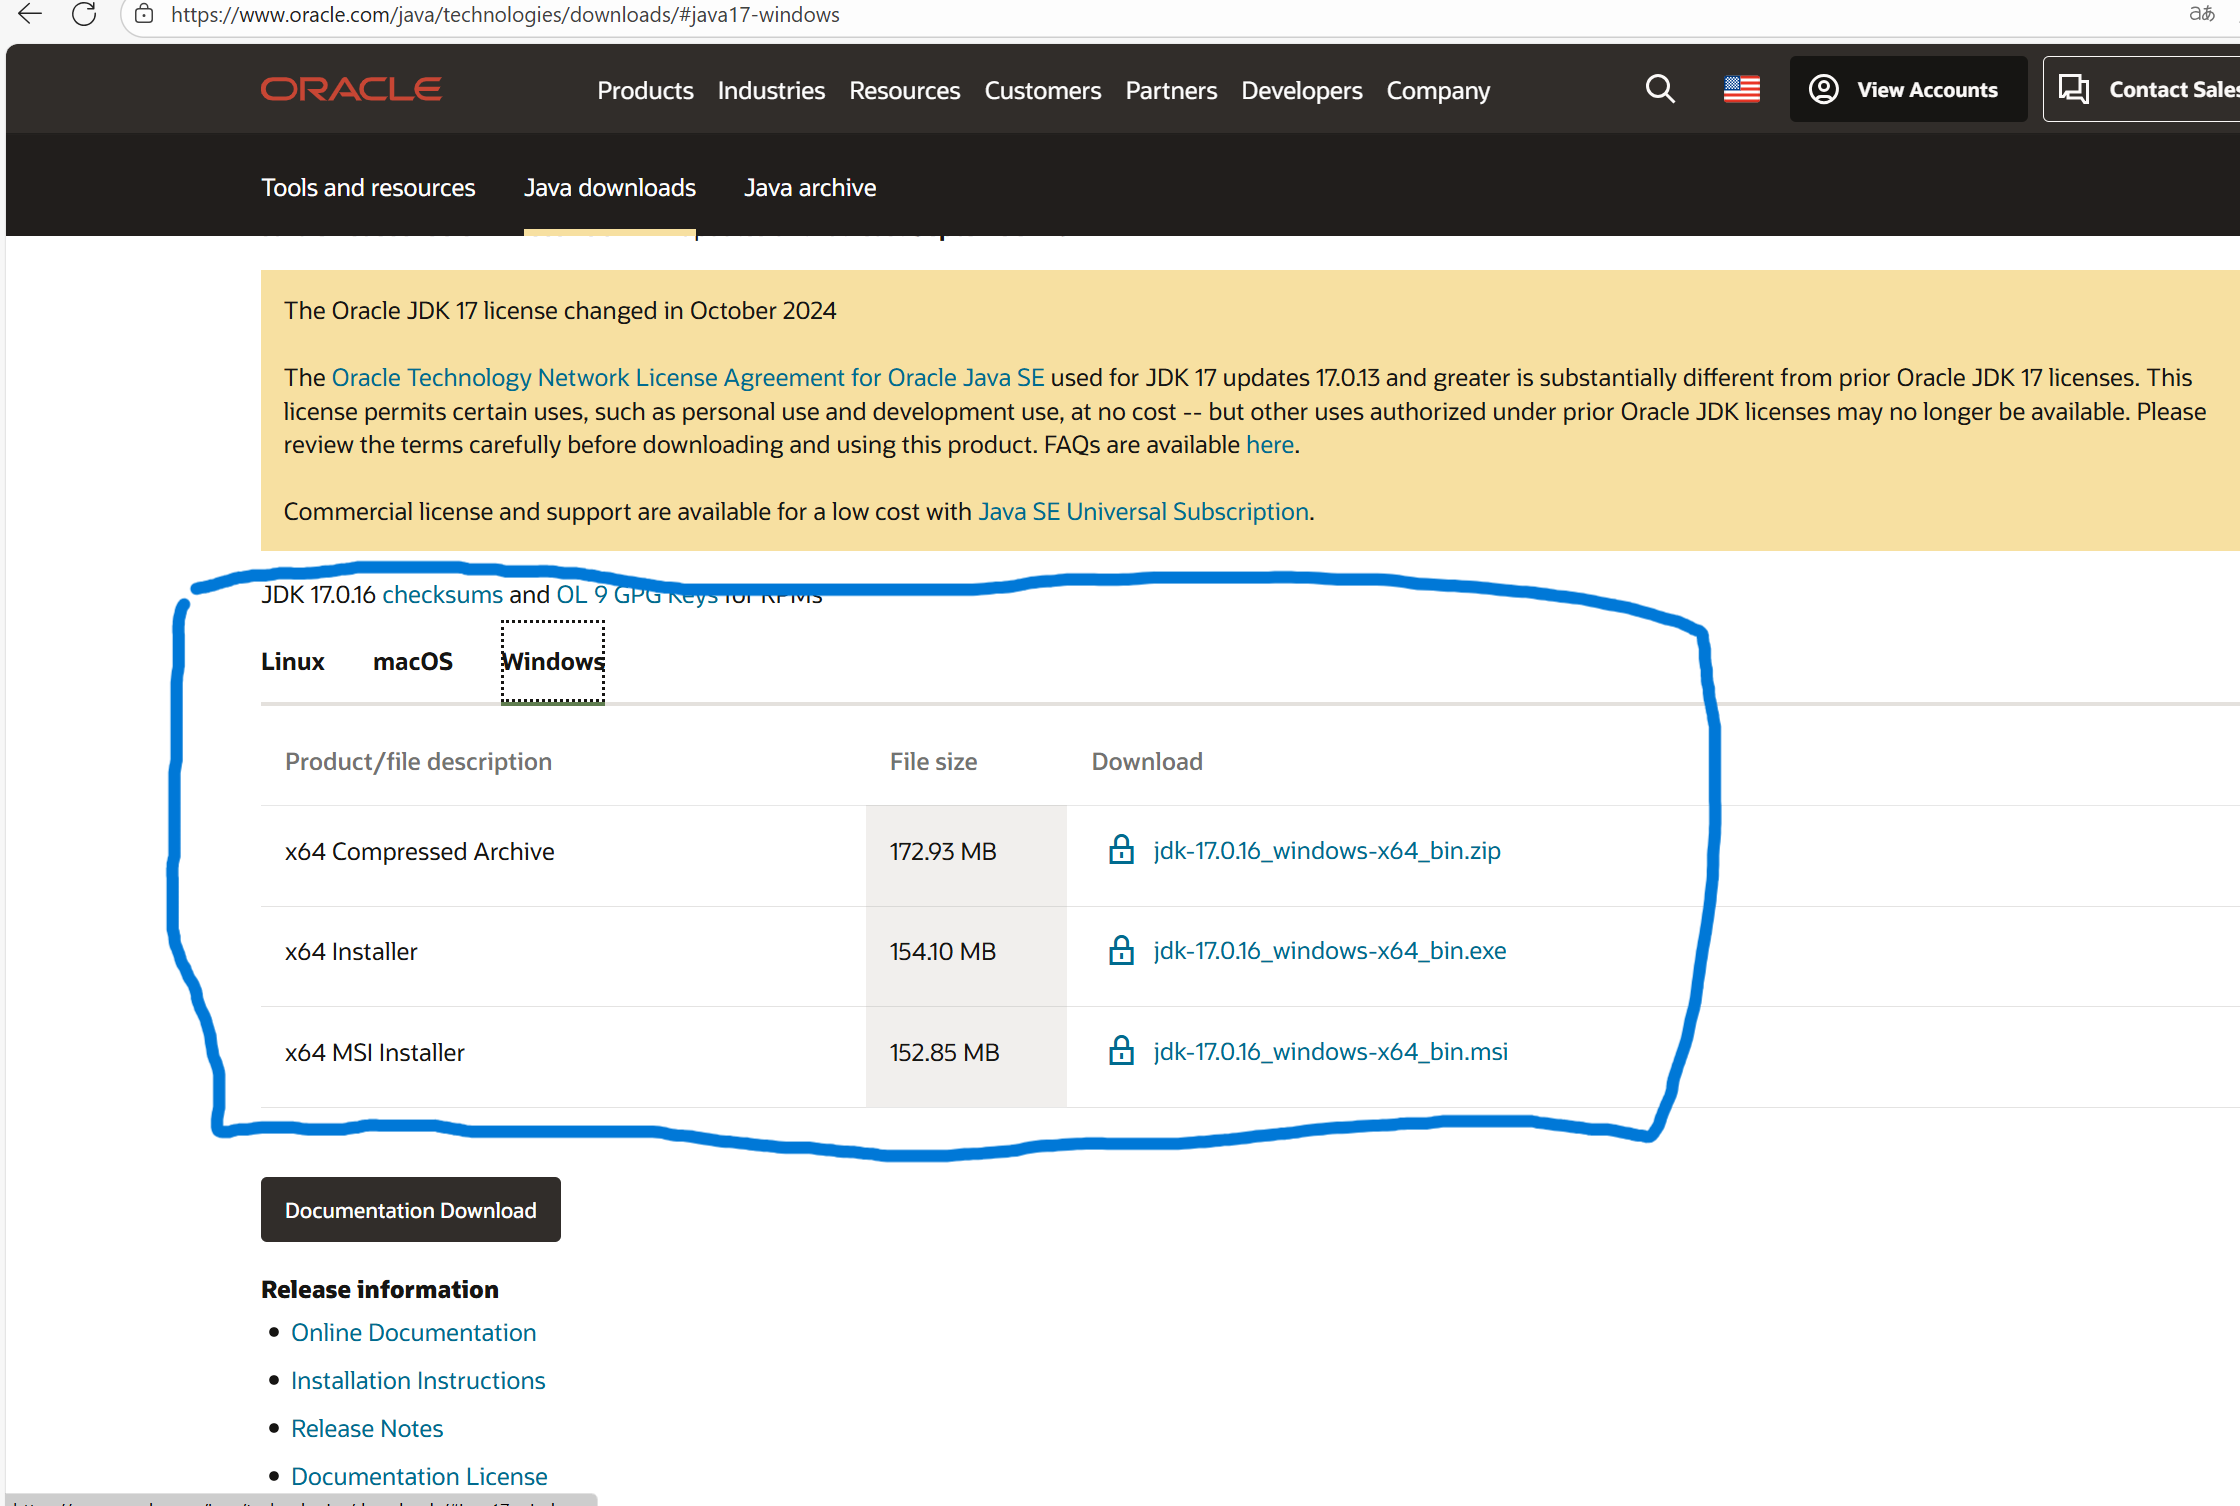Open the Java archive tab
This screenshot has width=2240, height=1506.
click(810, 187)
